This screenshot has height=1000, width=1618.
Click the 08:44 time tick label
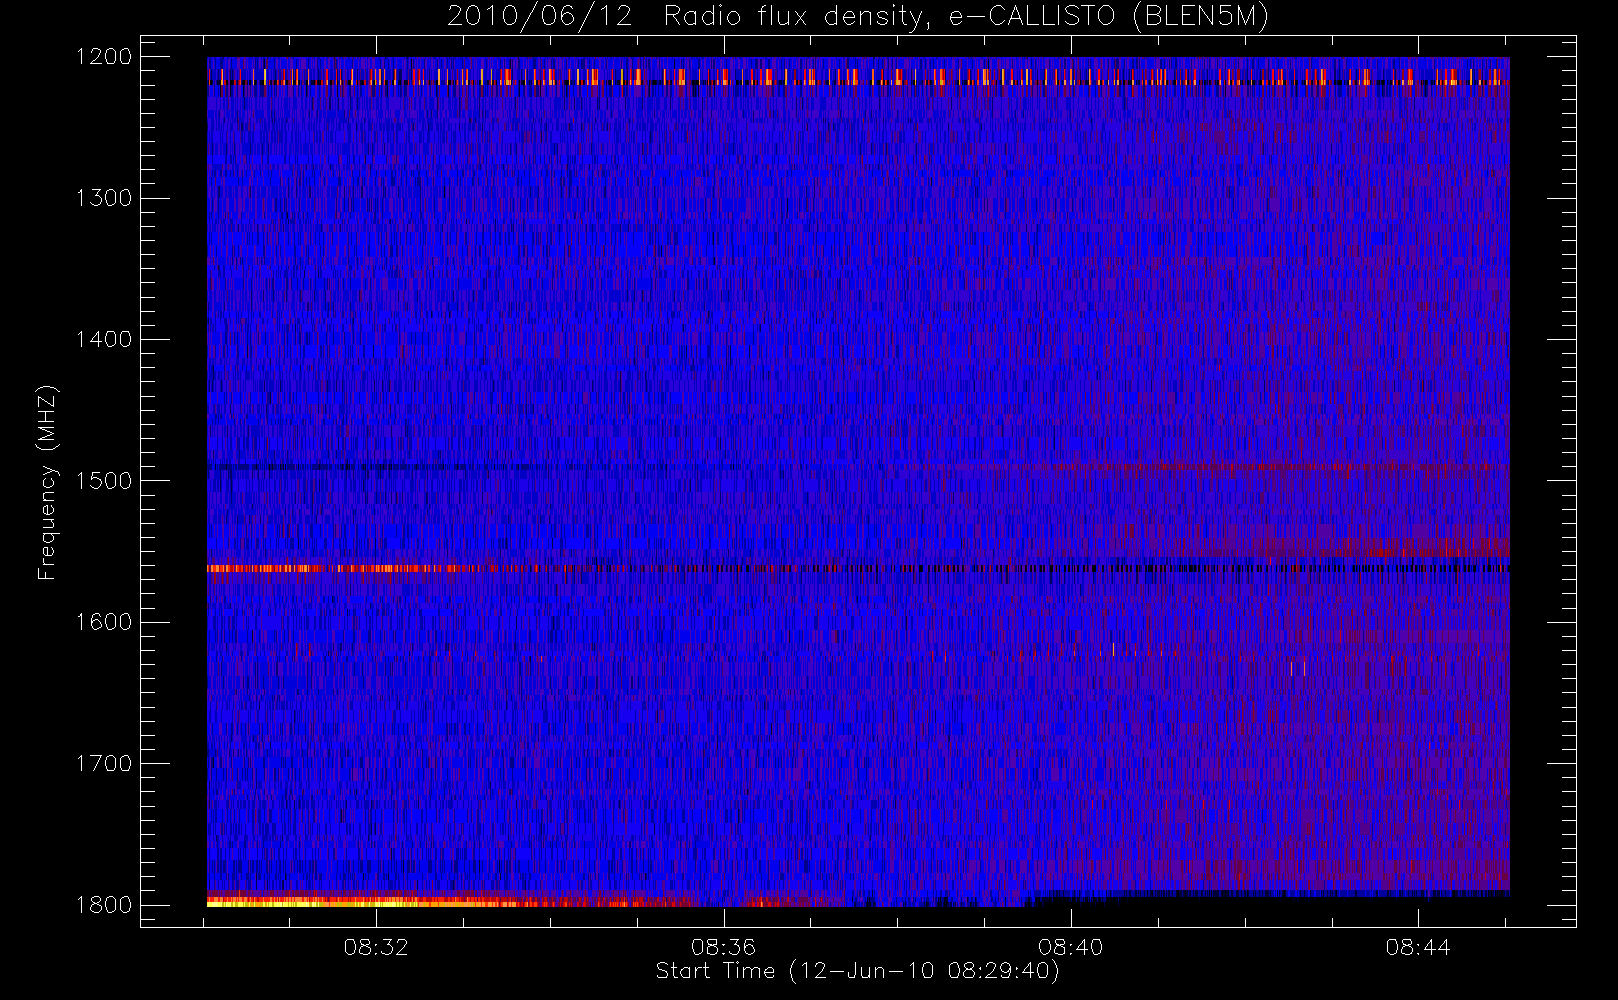tap(1418, 947)
